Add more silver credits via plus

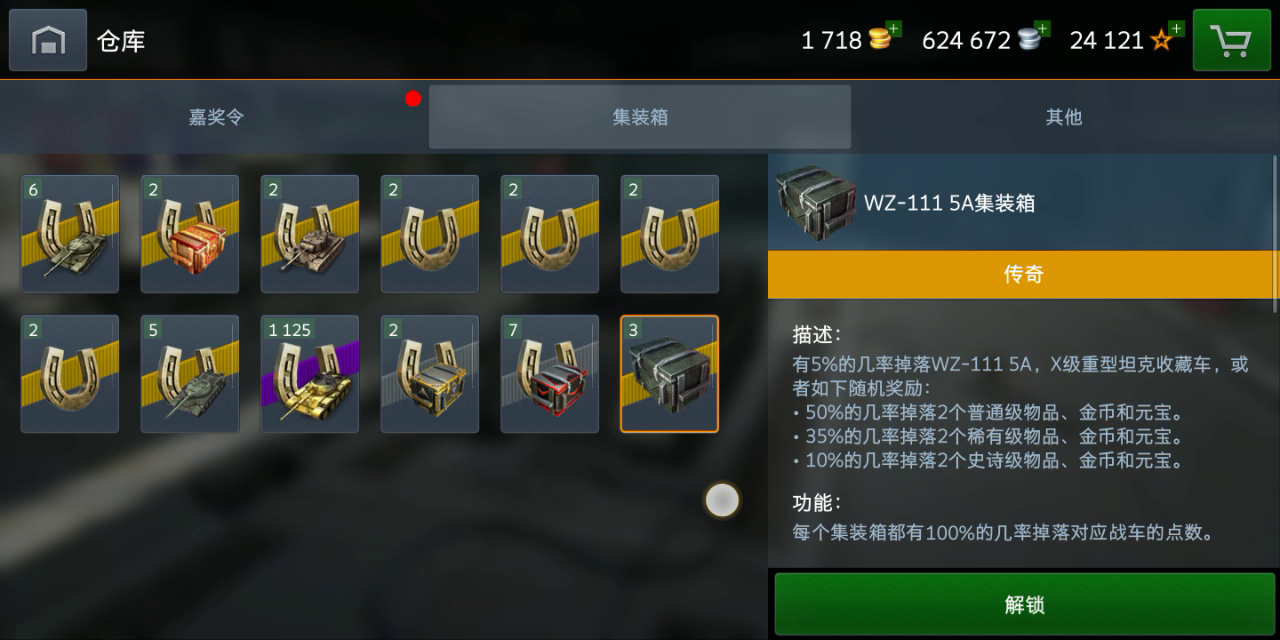tap(1042, 29)
